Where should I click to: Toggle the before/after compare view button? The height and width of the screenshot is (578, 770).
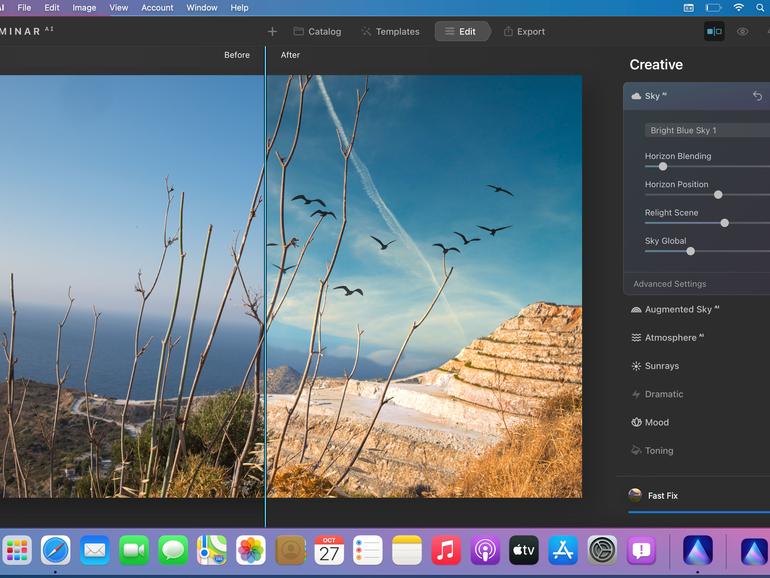(714, 31)
